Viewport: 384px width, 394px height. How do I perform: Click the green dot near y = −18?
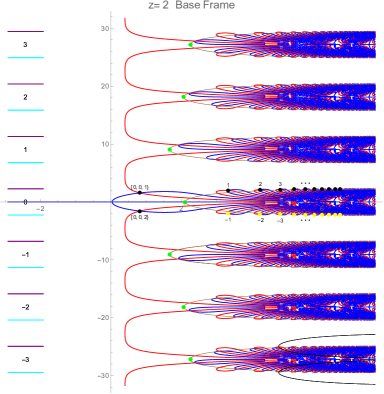[x=183, y=307]
